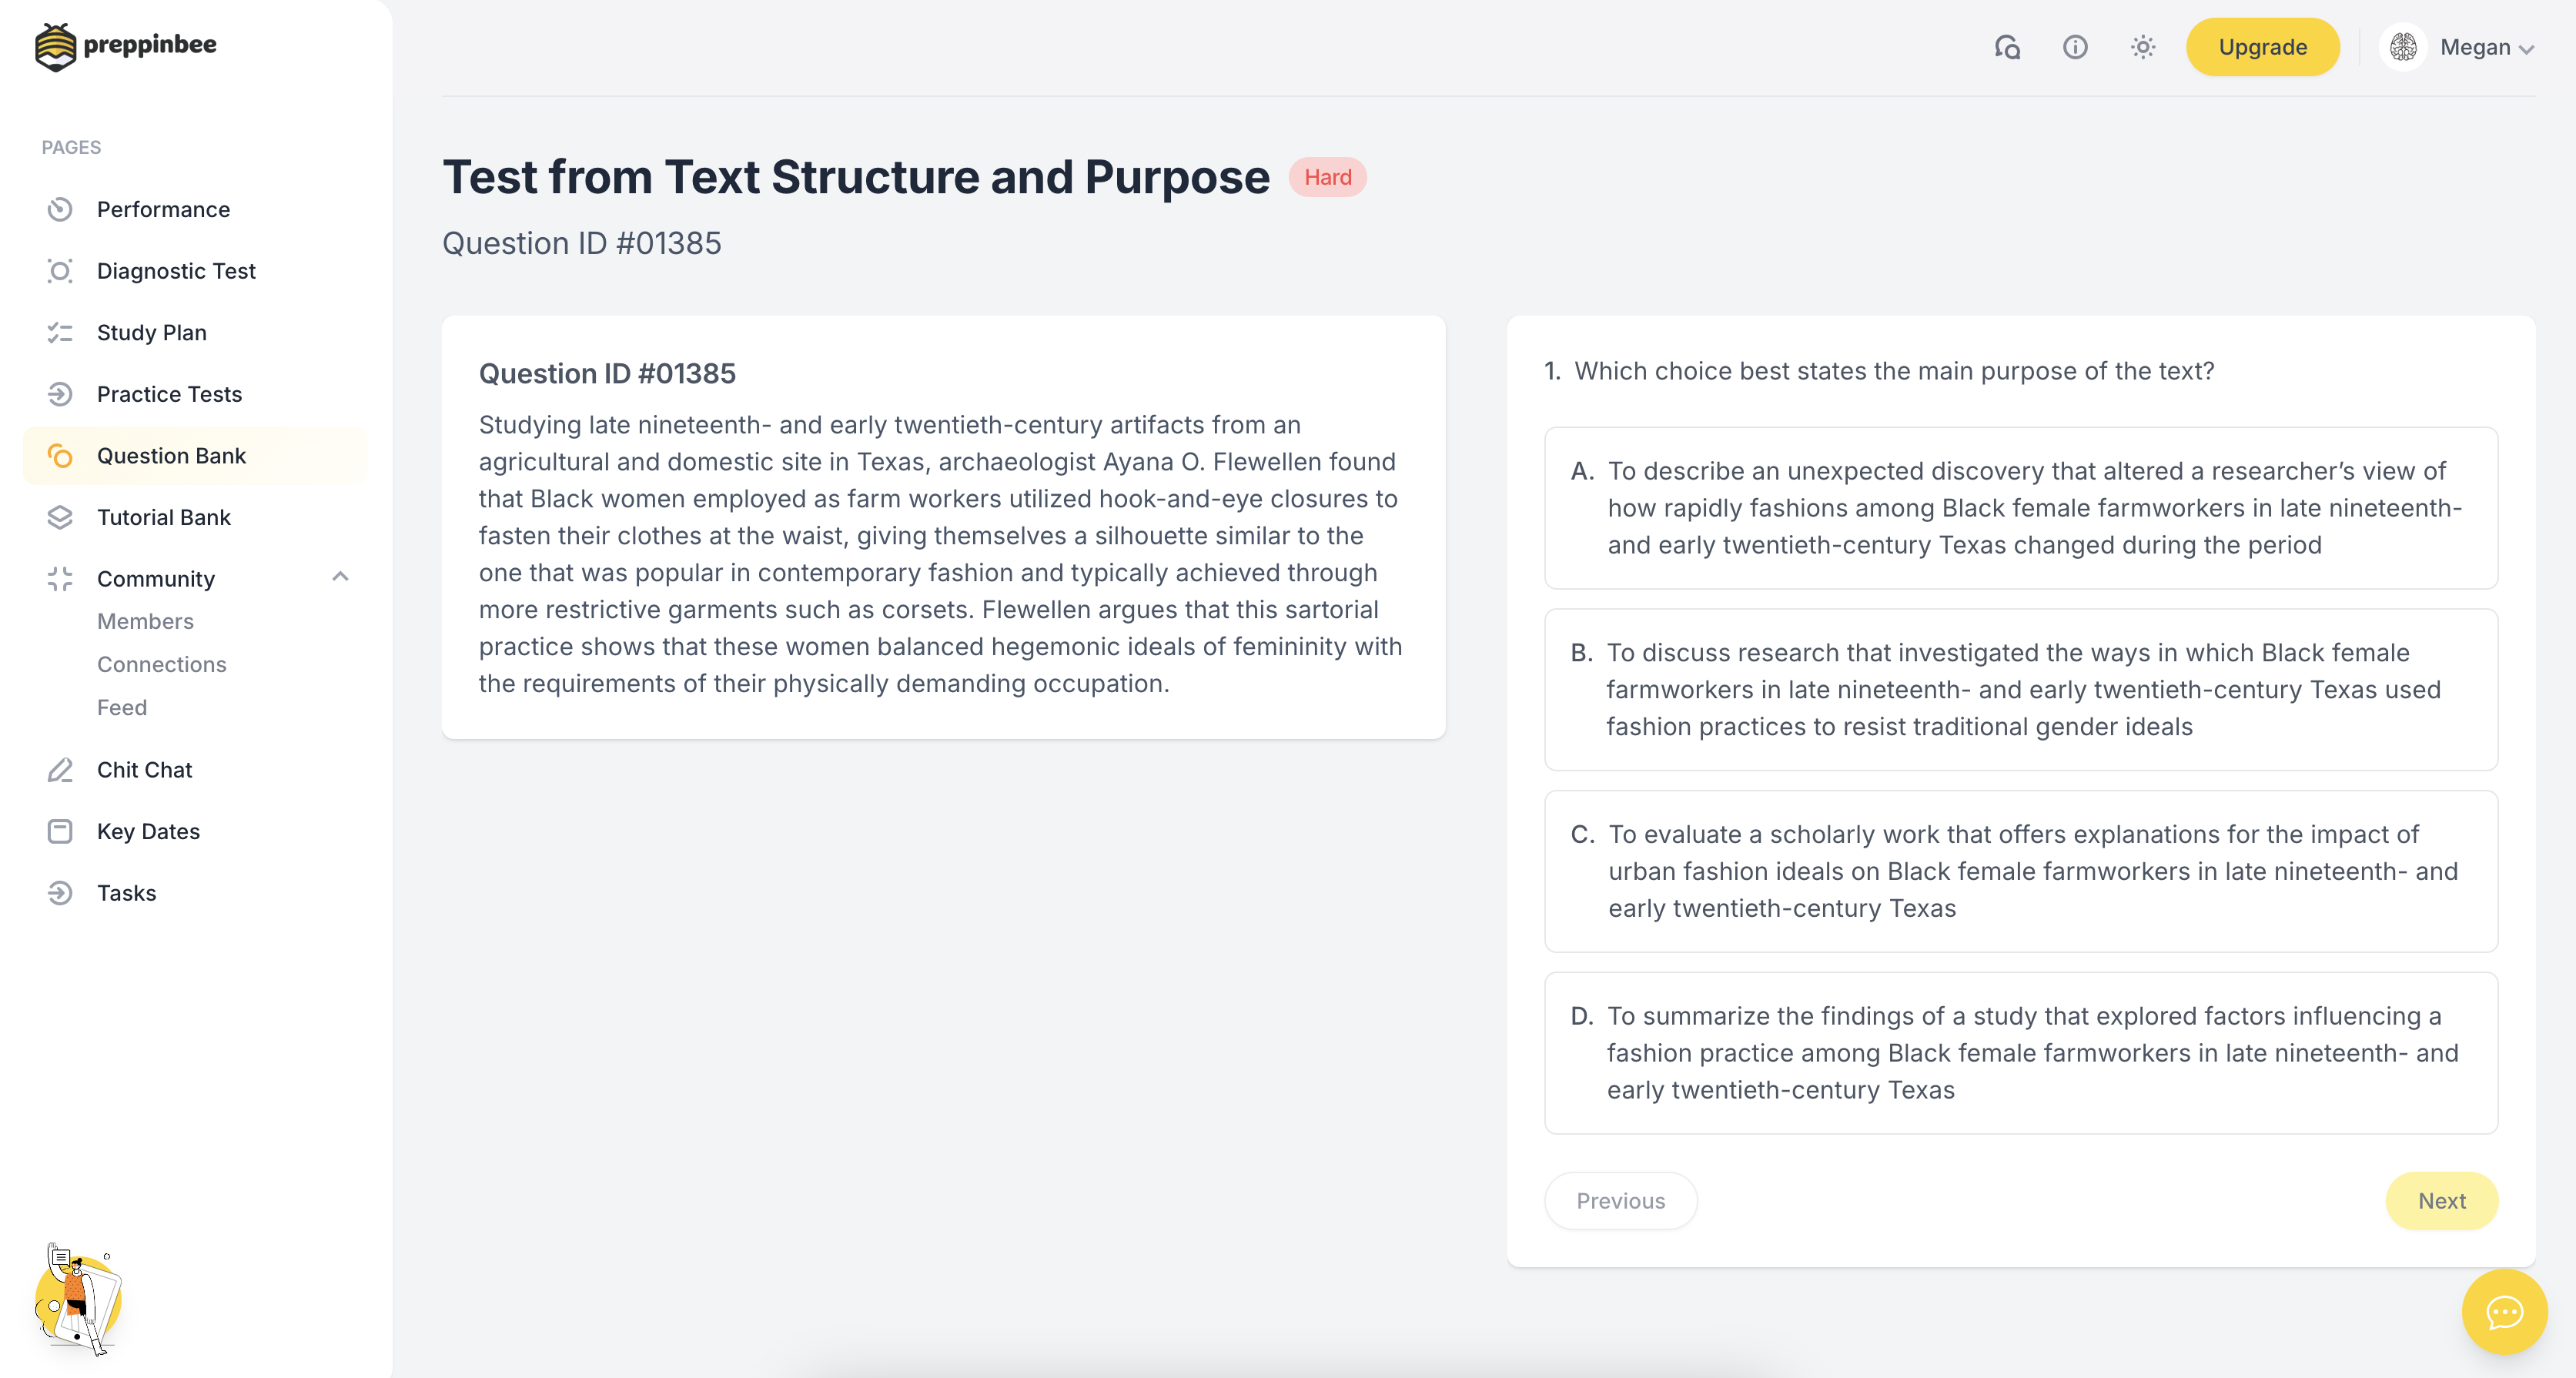
Task: Click the Upgrade button
Action: coord(2262,47)
